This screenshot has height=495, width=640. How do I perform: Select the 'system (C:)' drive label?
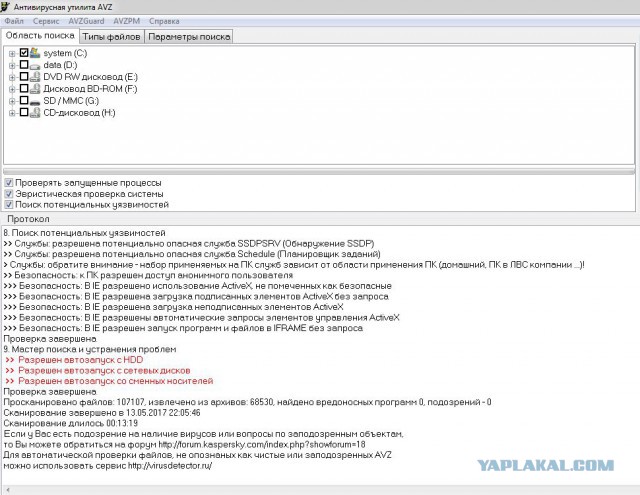pos(65,53)
